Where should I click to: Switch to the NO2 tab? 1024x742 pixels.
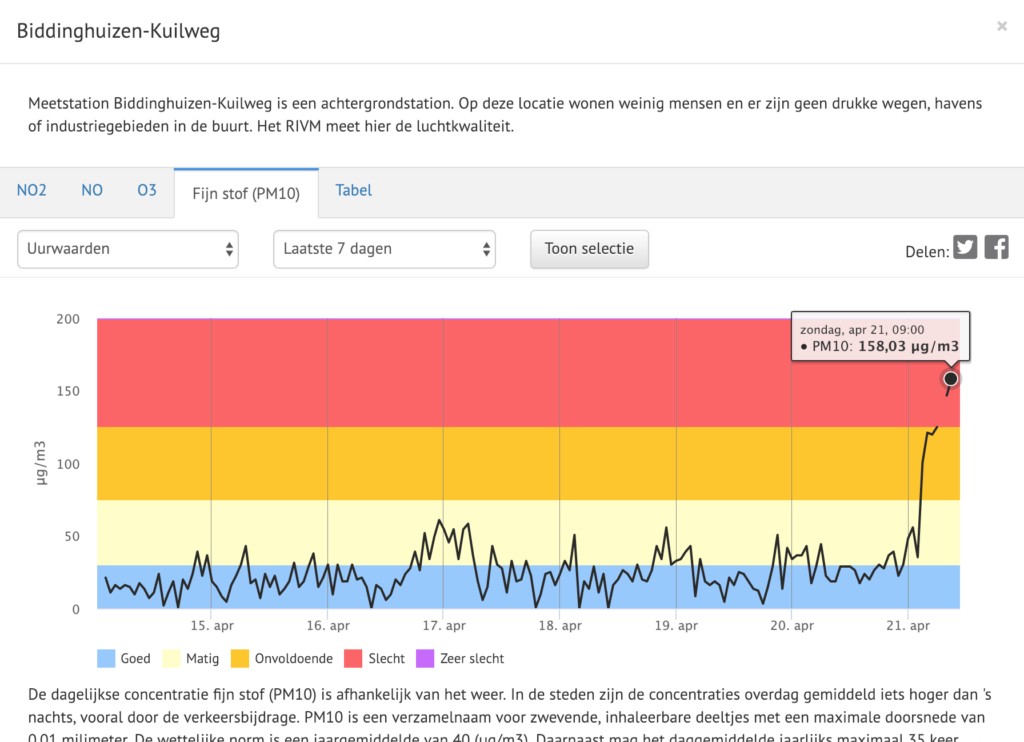32,190
